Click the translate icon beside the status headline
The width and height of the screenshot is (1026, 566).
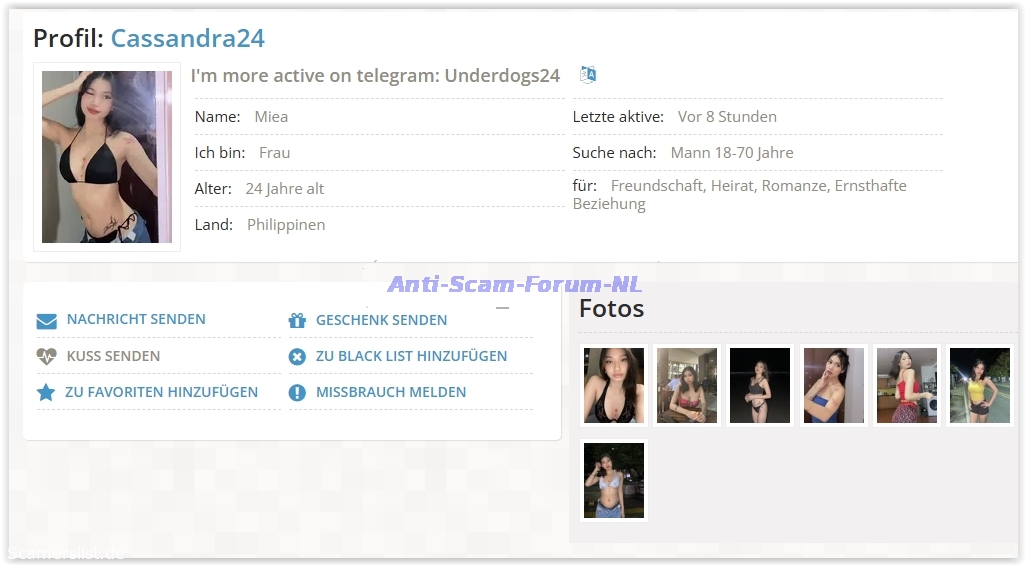(x=588, y=75)
